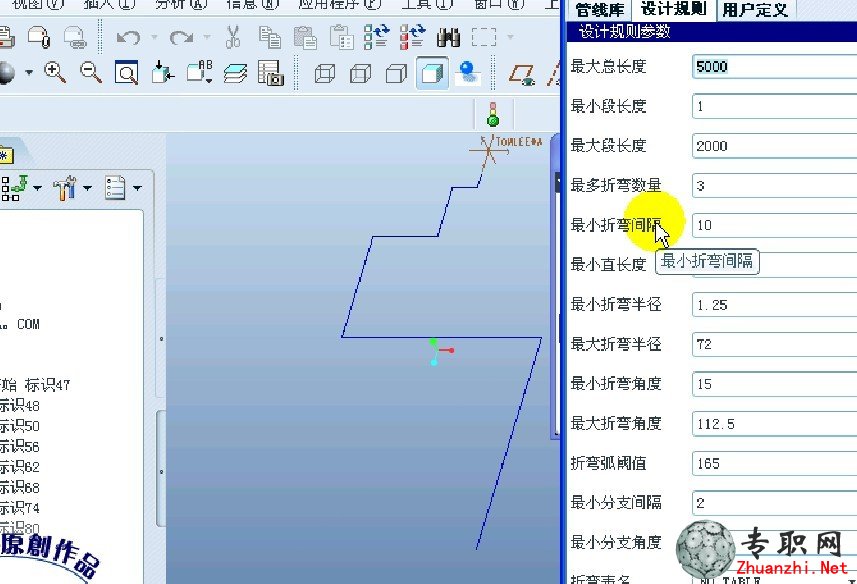Click the 最小折弯半径 field showing 1.25
This screenshot has height=584, width=857.
point(774,305)
